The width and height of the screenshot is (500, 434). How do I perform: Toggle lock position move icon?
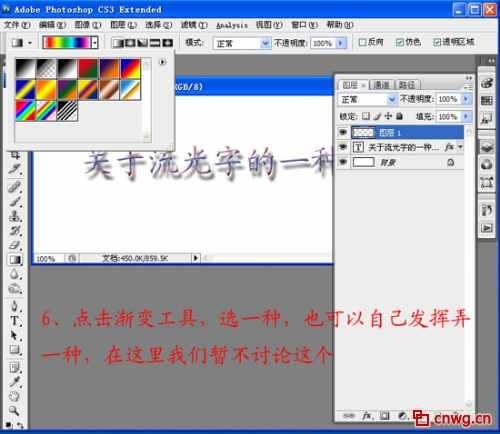388,116
